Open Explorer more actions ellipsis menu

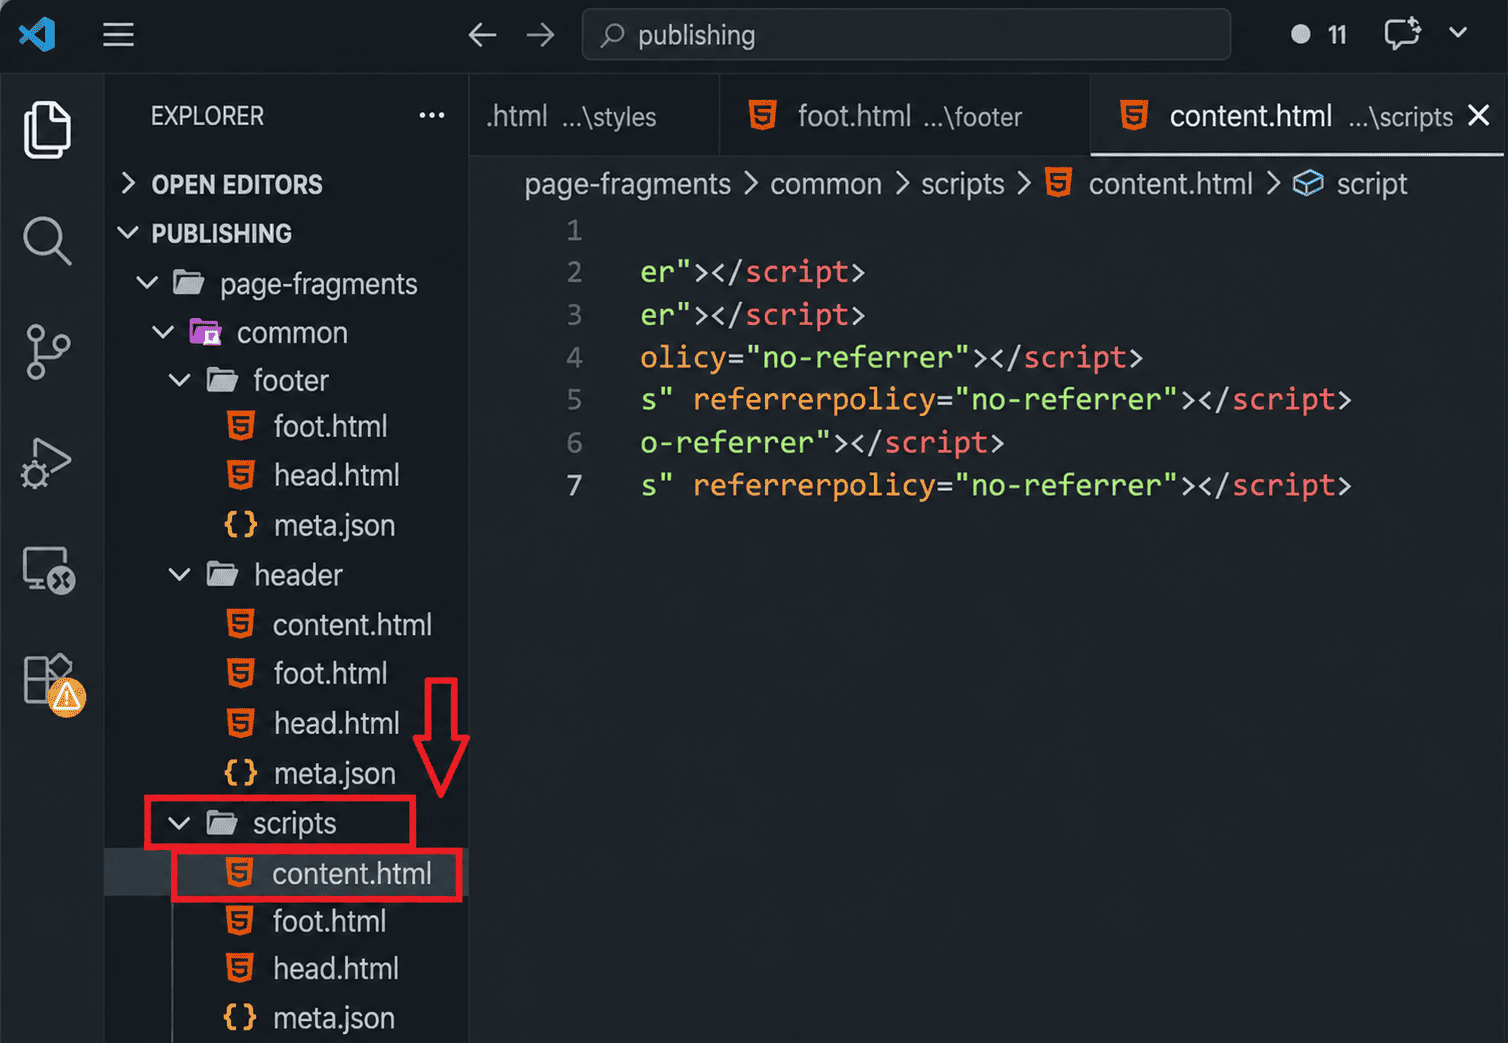[x=432, y=116]
